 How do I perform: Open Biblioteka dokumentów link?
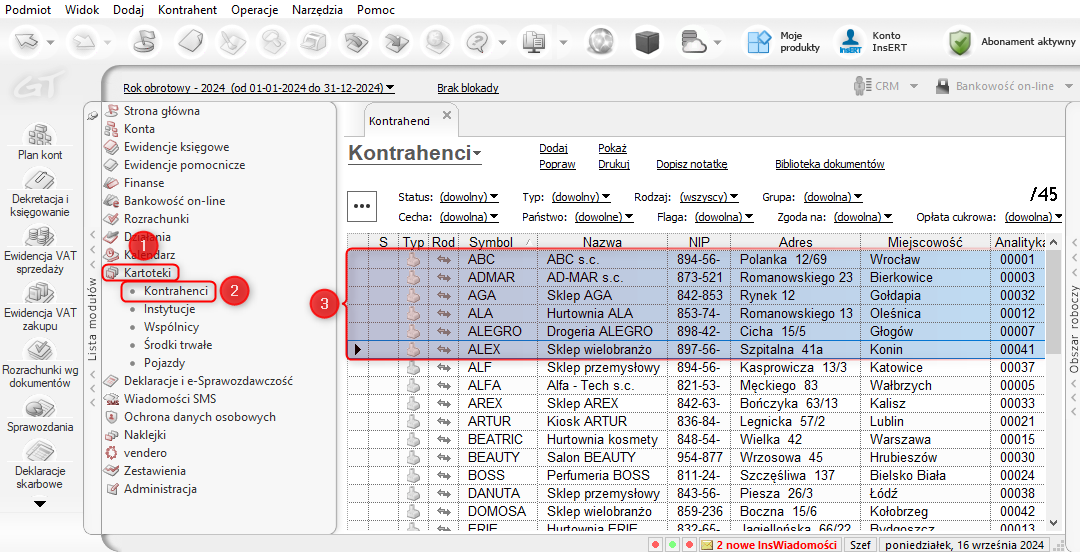(x=829, y=164)
